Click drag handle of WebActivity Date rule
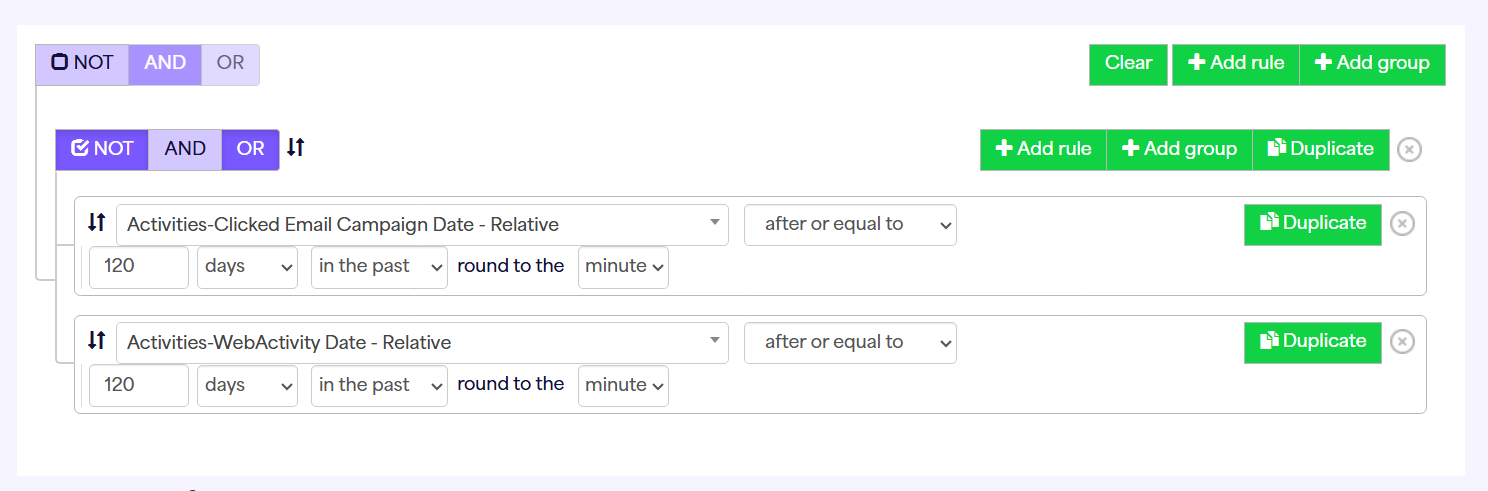 tap(97, 340)
